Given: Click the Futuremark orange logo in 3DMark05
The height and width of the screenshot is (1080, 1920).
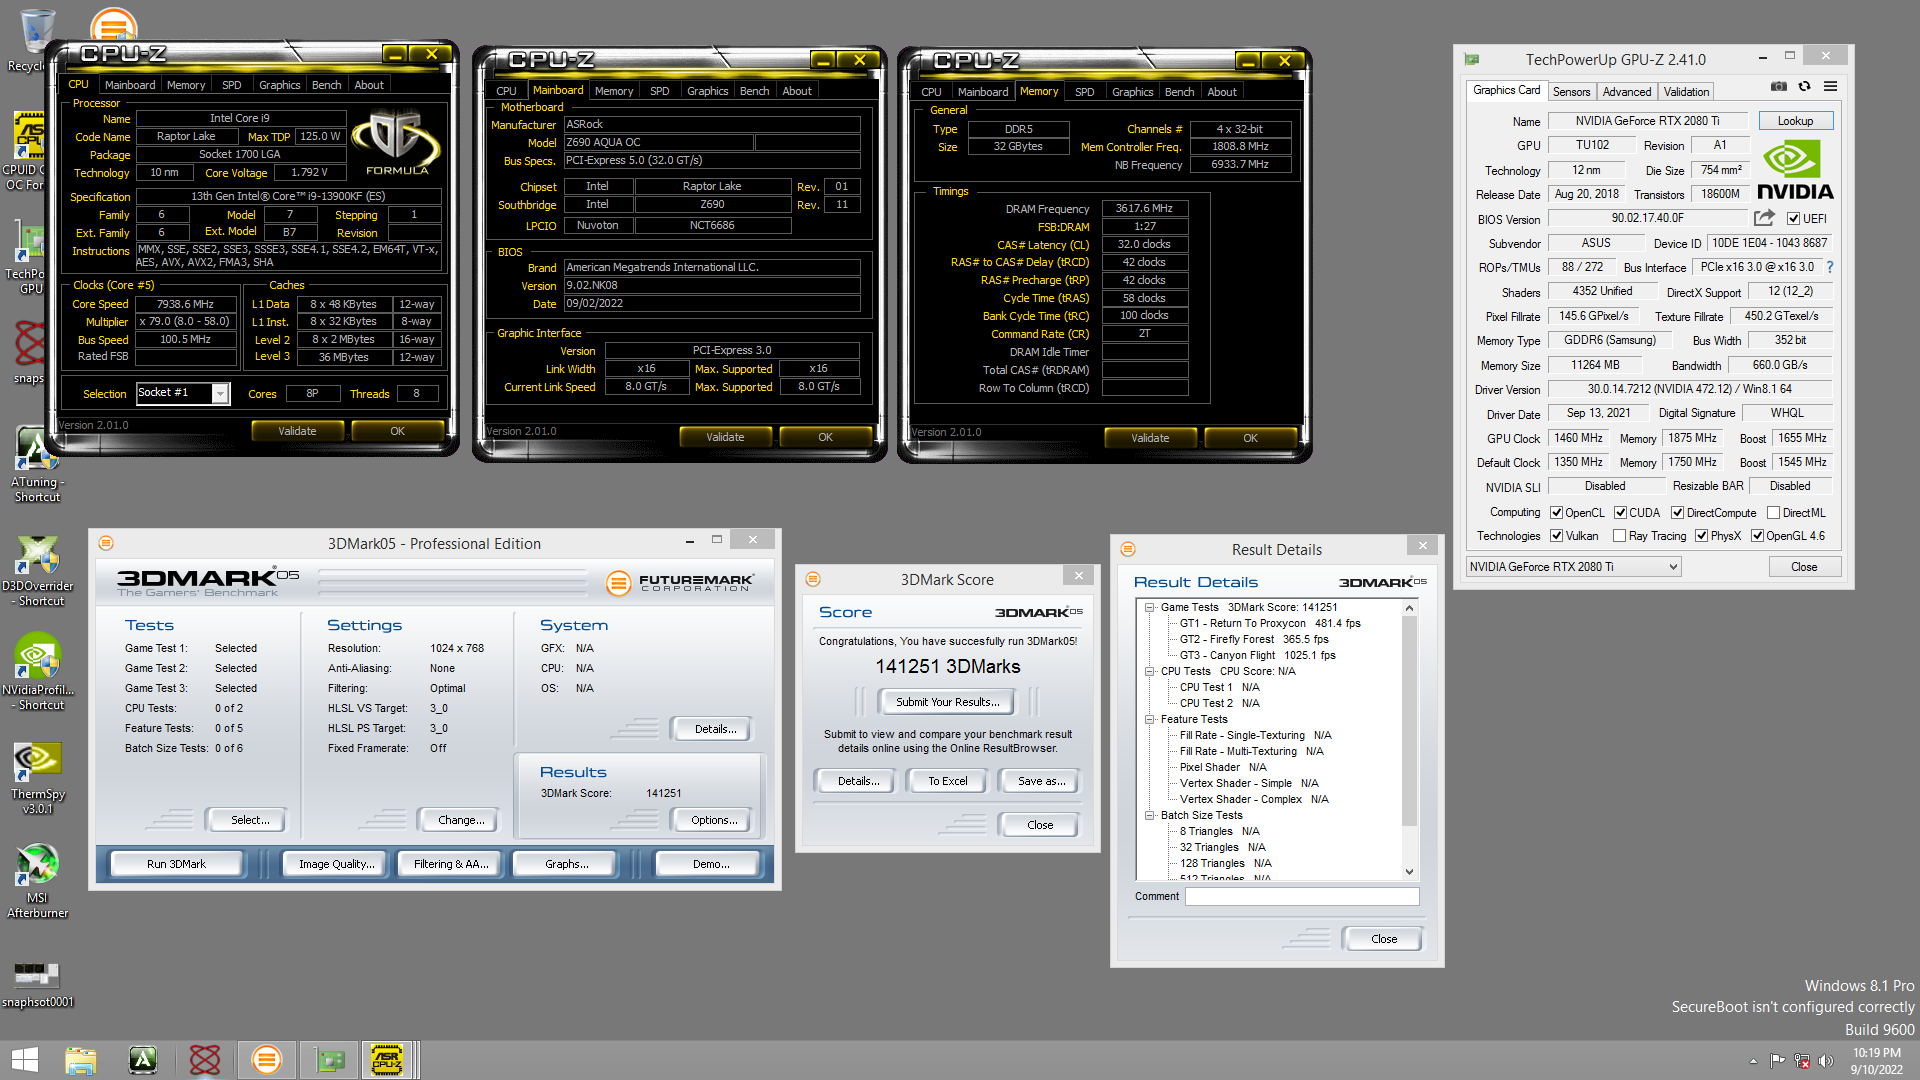Looking at the screenshot, I should [619, 583].
